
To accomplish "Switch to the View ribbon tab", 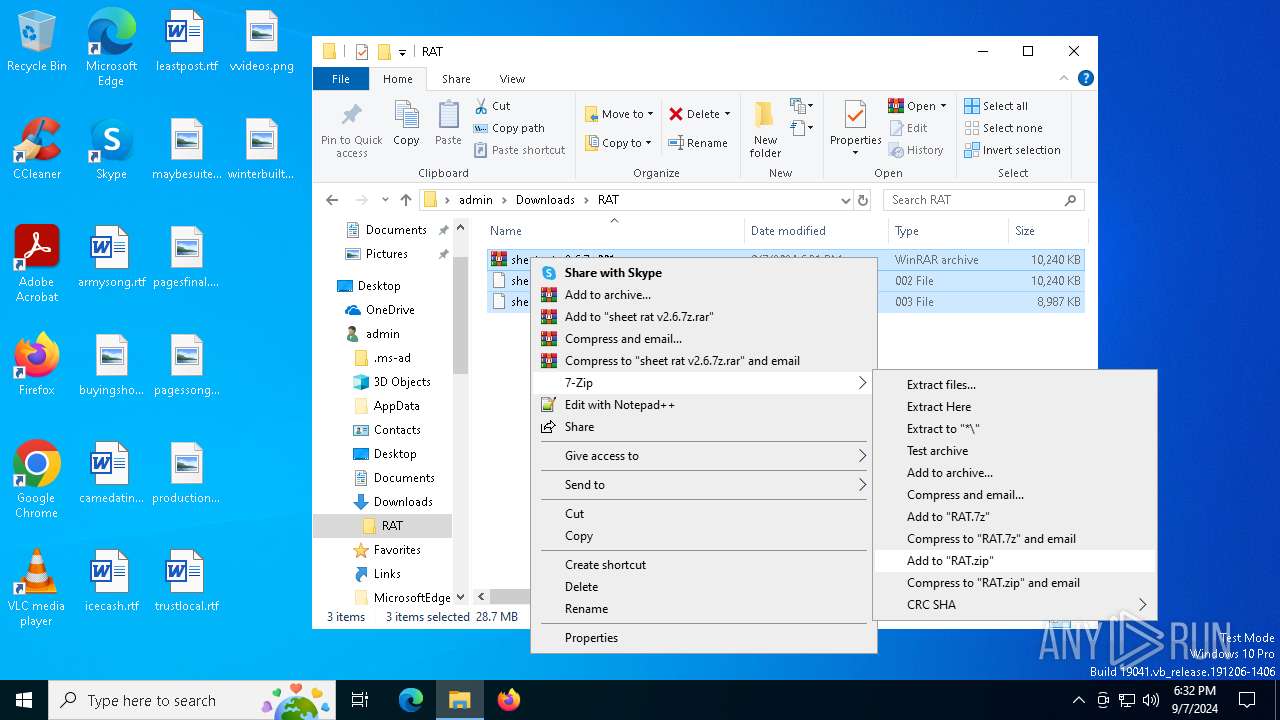I will click(x=512, y=79).
